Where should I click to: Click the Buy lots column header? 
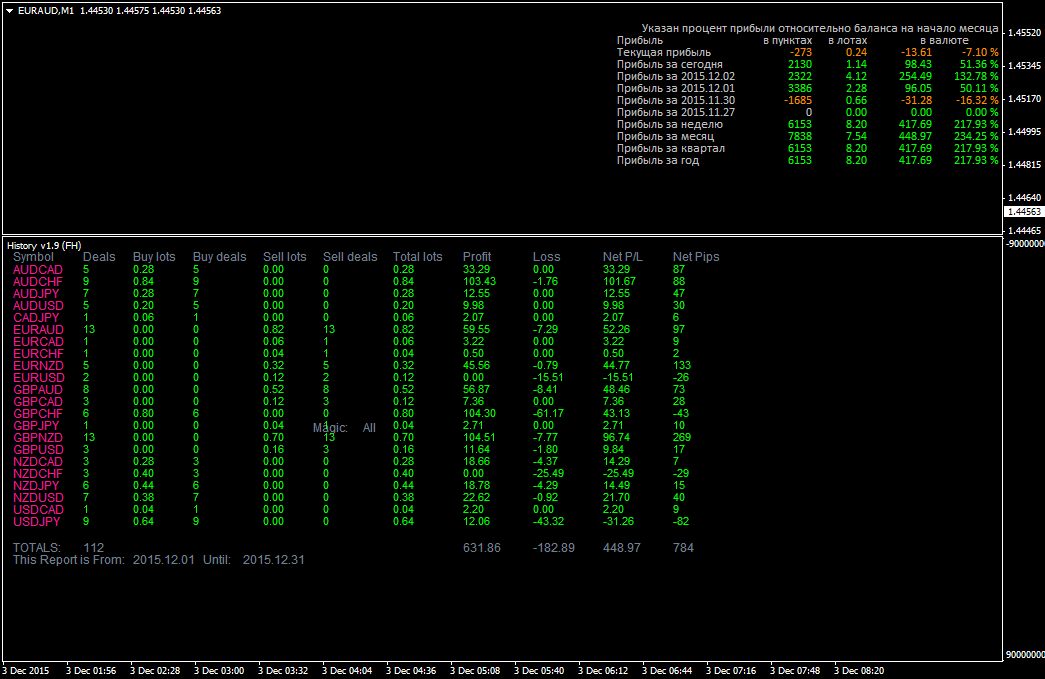coord(154,257)
